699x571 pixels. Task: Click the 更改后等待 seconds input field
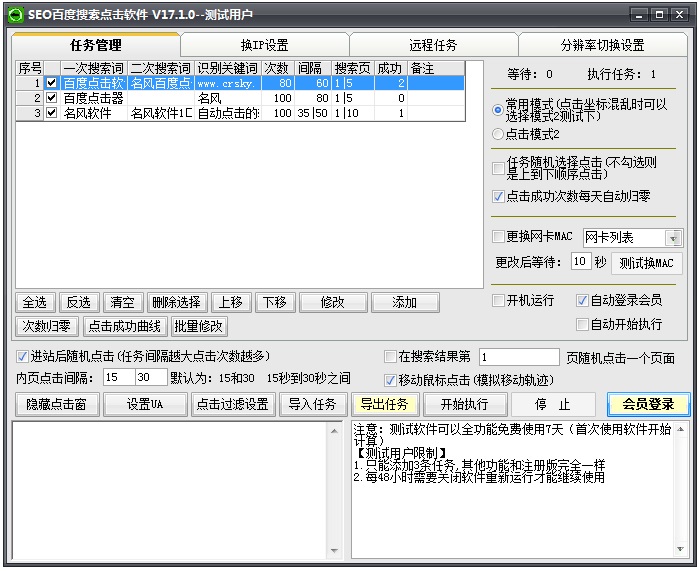[580, 262]
